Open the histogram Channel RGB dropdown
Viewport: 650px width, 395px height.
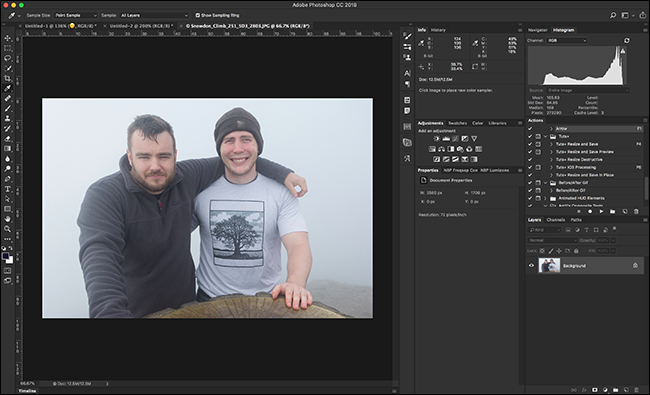[567, 41]
